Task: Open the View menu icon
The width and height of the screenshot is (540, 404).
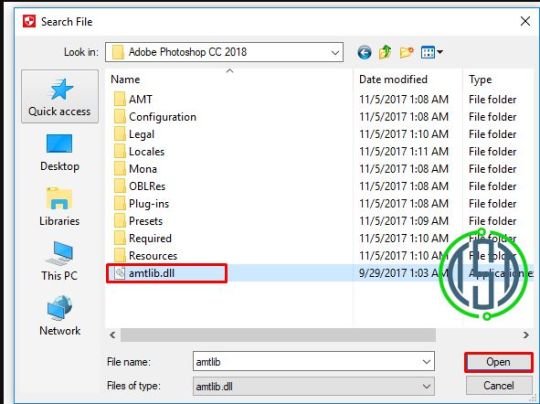Action: point(428,53)
